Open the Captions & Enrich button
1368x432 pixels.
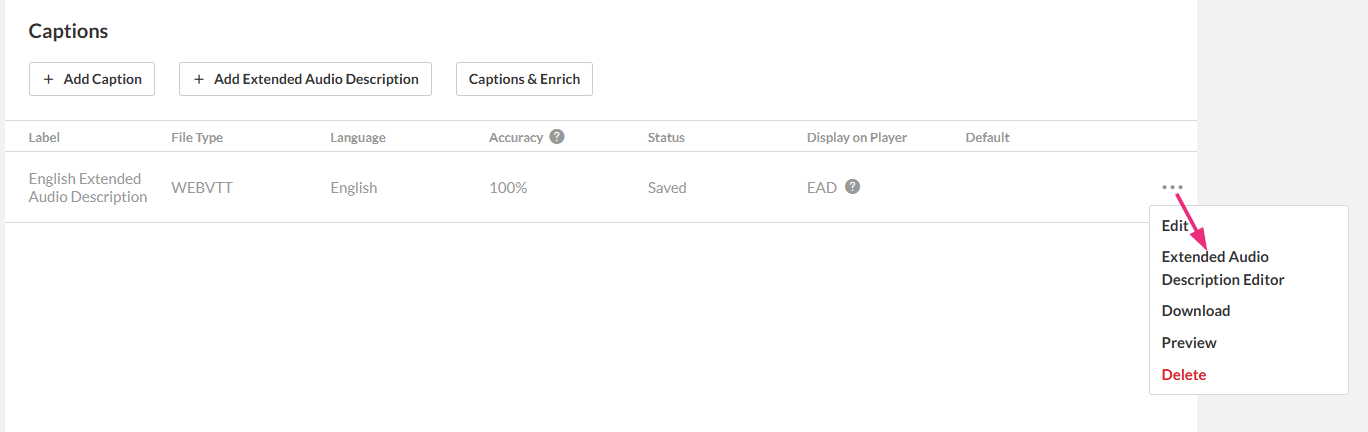[524, 79]
